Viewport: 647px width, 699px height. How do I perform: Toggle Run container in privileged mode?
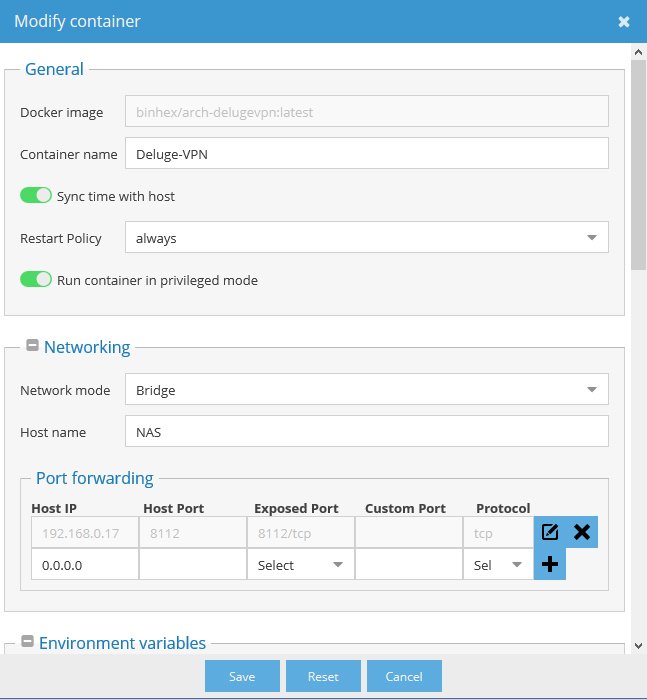(36, 280)
